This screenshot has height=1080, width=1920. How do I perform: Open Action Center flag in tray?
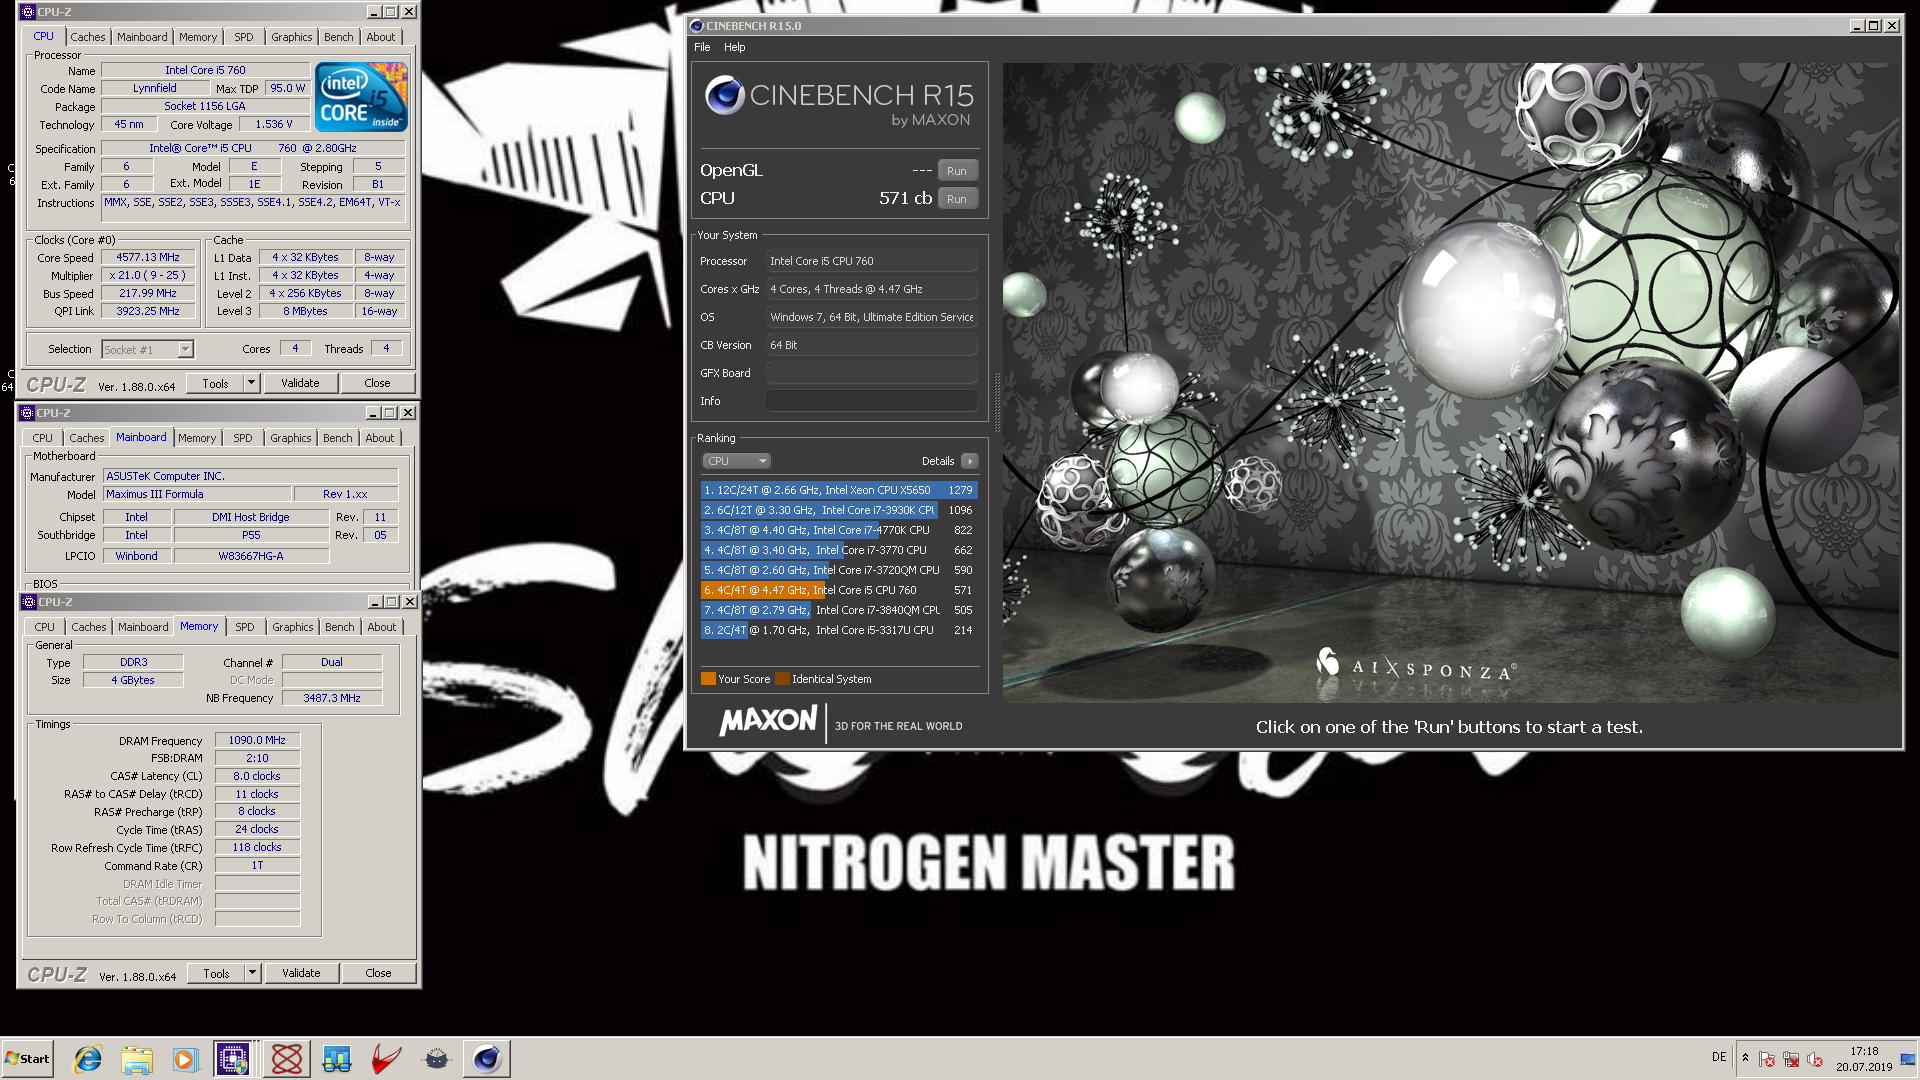point(1767,1059)
